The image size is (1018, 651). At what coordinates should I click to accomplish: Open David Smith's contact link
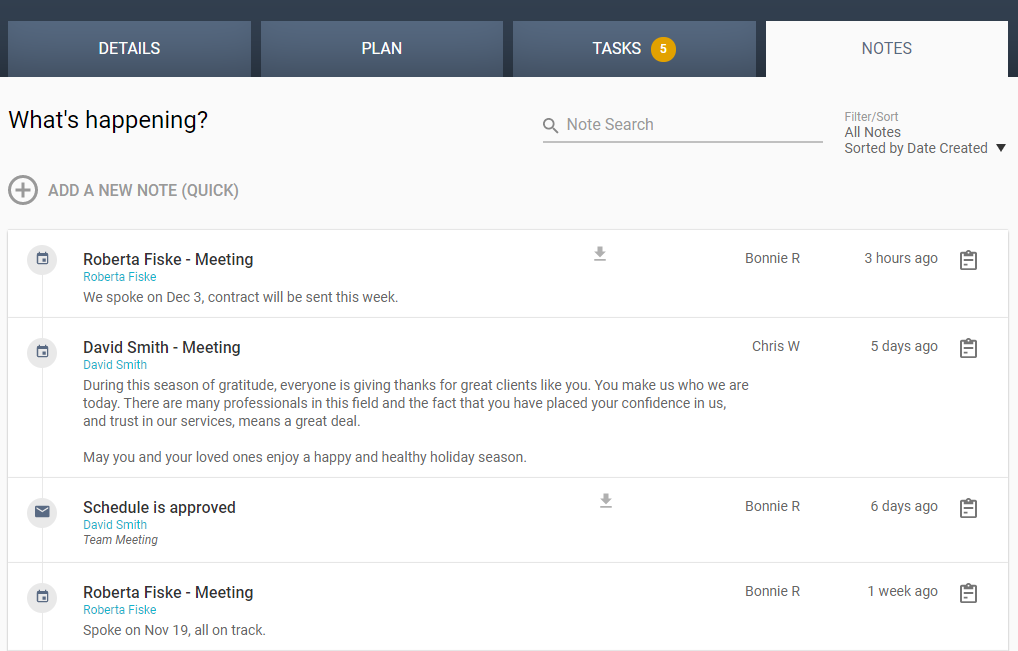click(114, 365)
